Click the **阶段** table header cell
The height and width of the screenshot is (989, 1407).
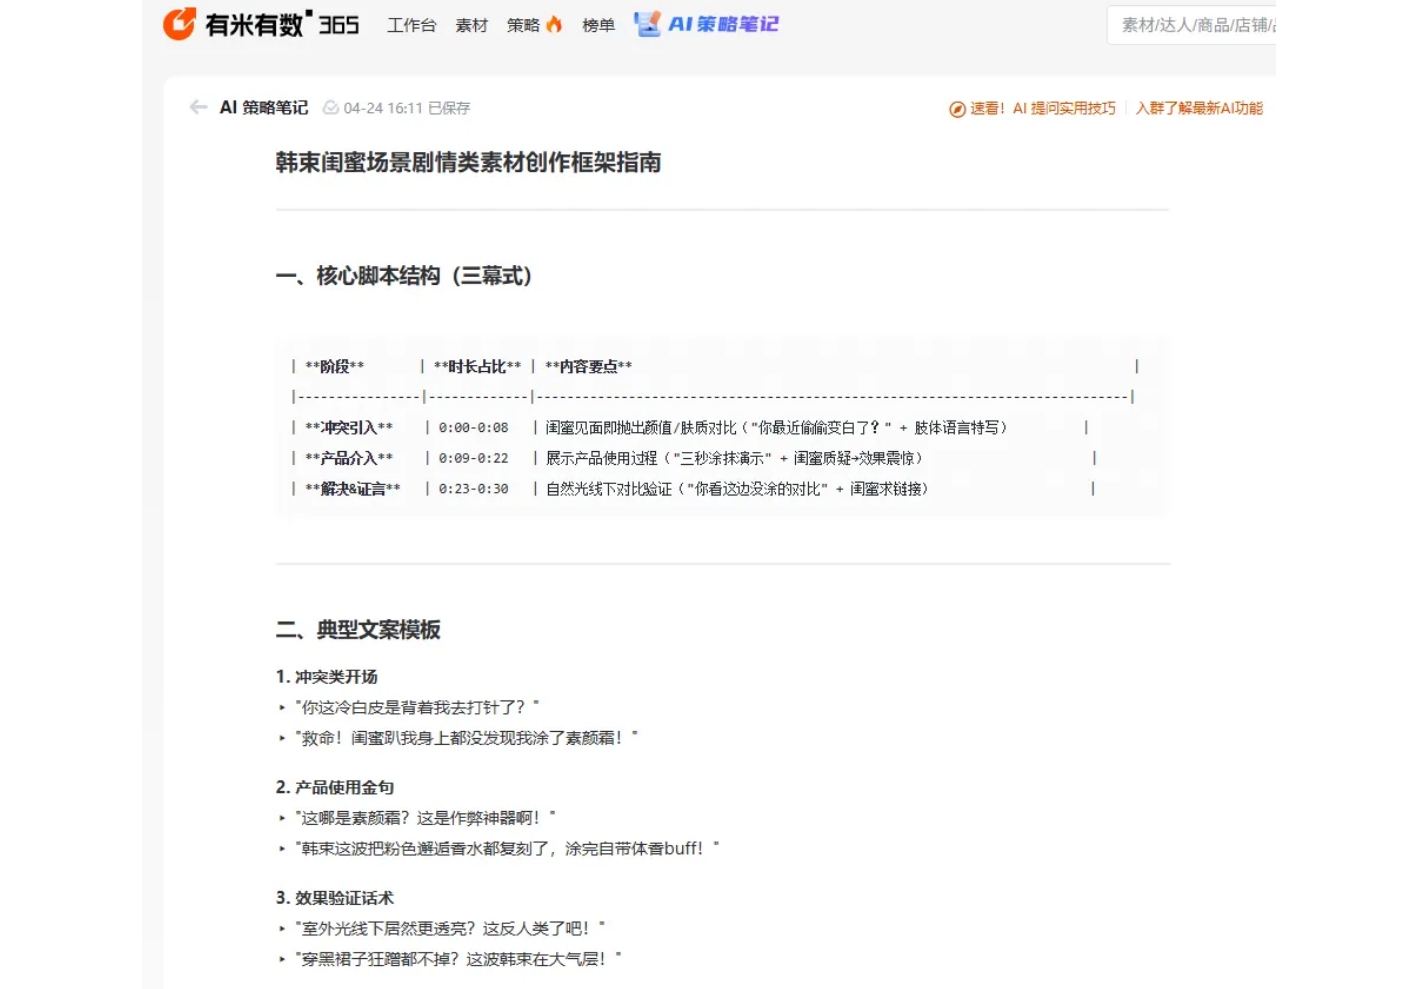tap(334, 367)
